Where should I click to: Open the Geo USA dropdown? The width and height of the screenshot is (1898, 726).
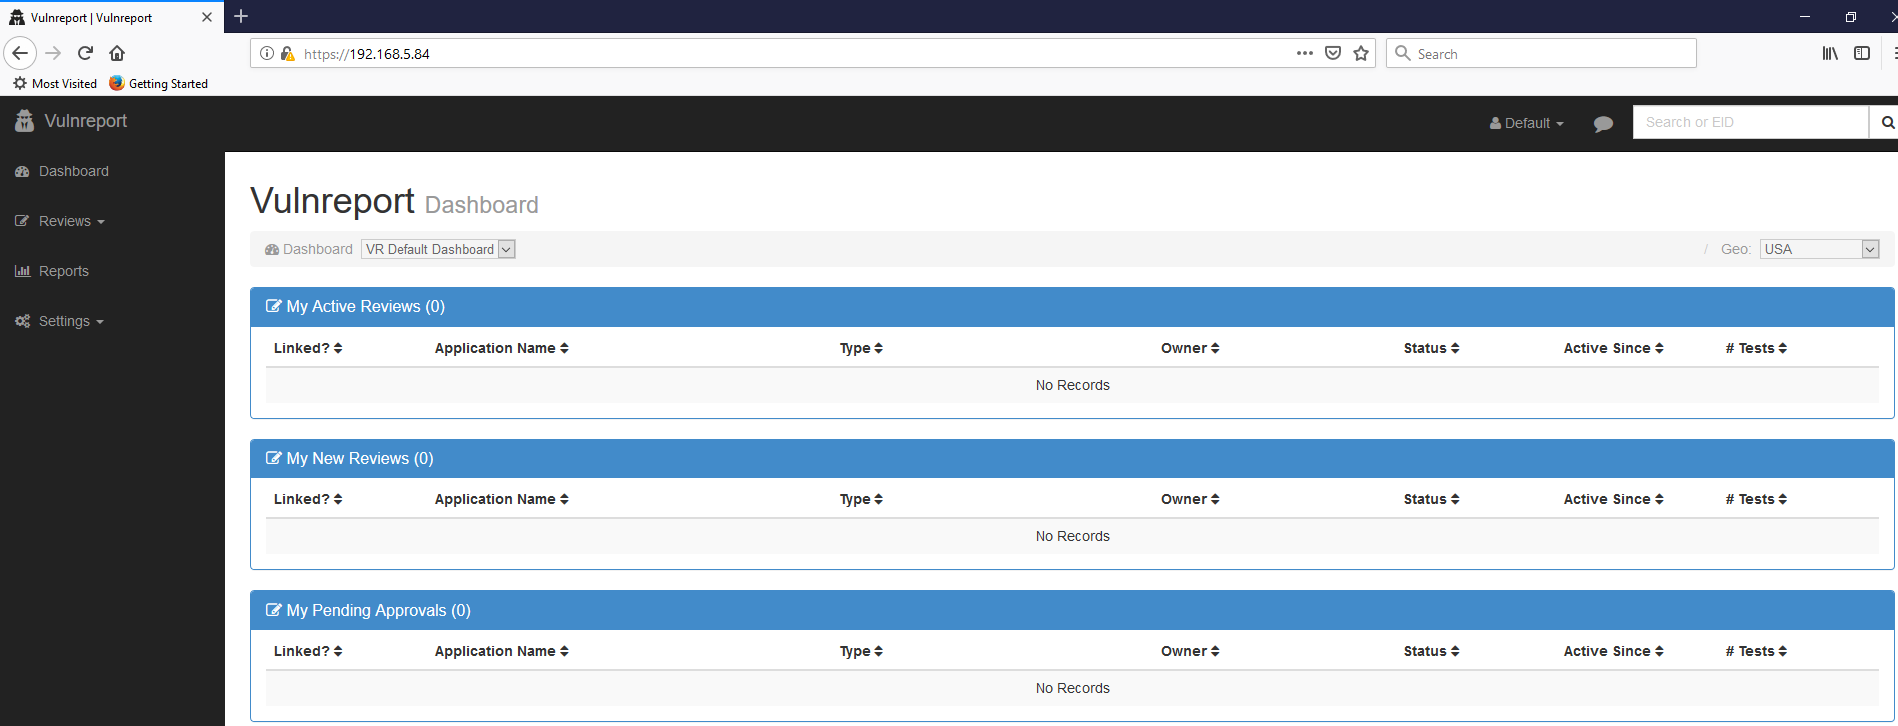pos(1820,249)
